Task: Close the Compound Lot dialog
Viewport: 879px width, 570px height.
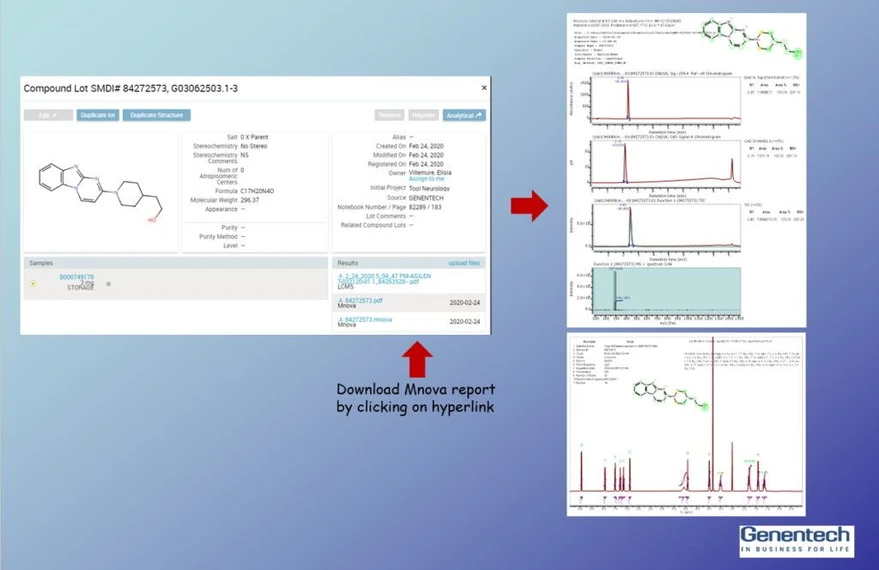Action: point(484,88)
